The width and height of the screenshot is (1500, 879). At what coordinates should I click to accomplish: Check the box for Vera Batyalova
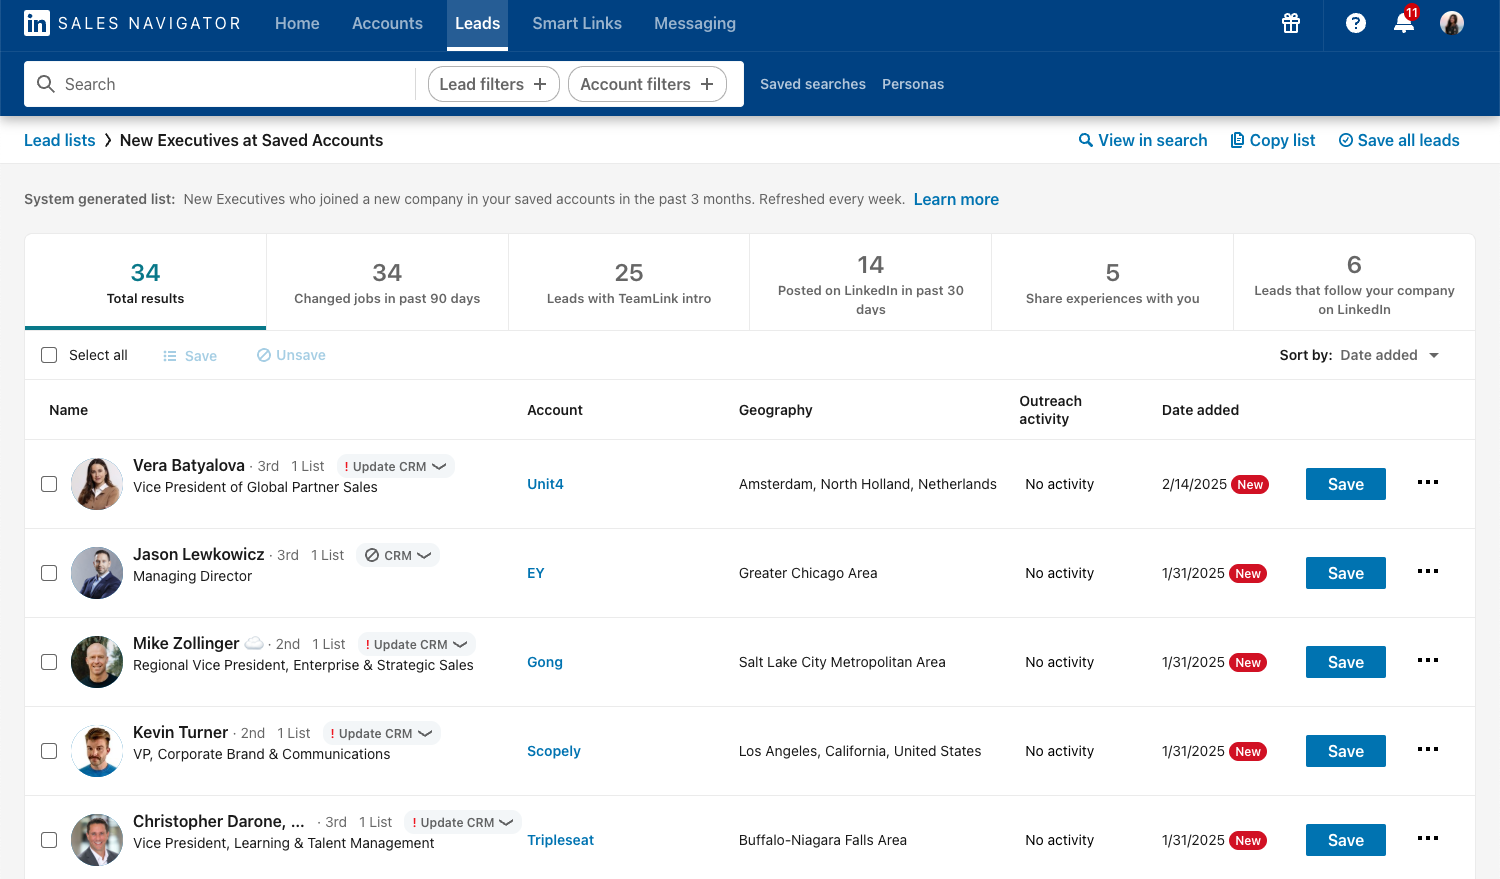point(49,484)
